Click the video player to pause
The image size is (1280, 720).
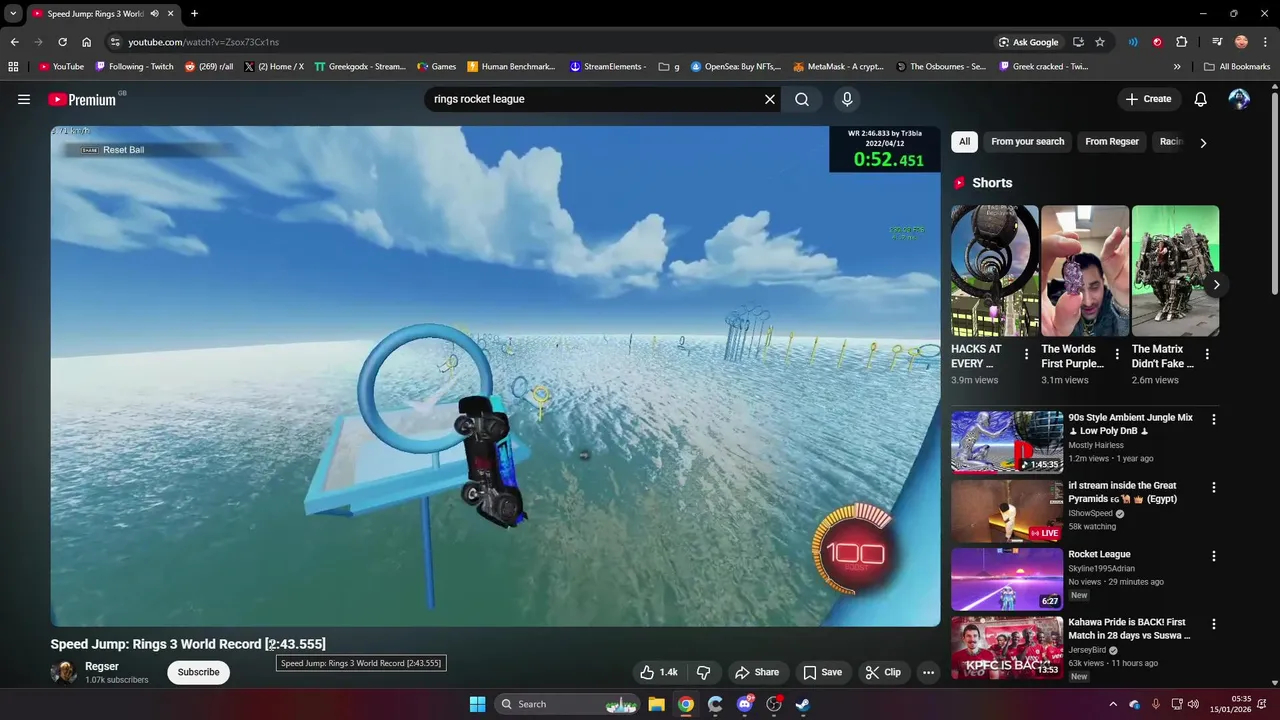495,376
